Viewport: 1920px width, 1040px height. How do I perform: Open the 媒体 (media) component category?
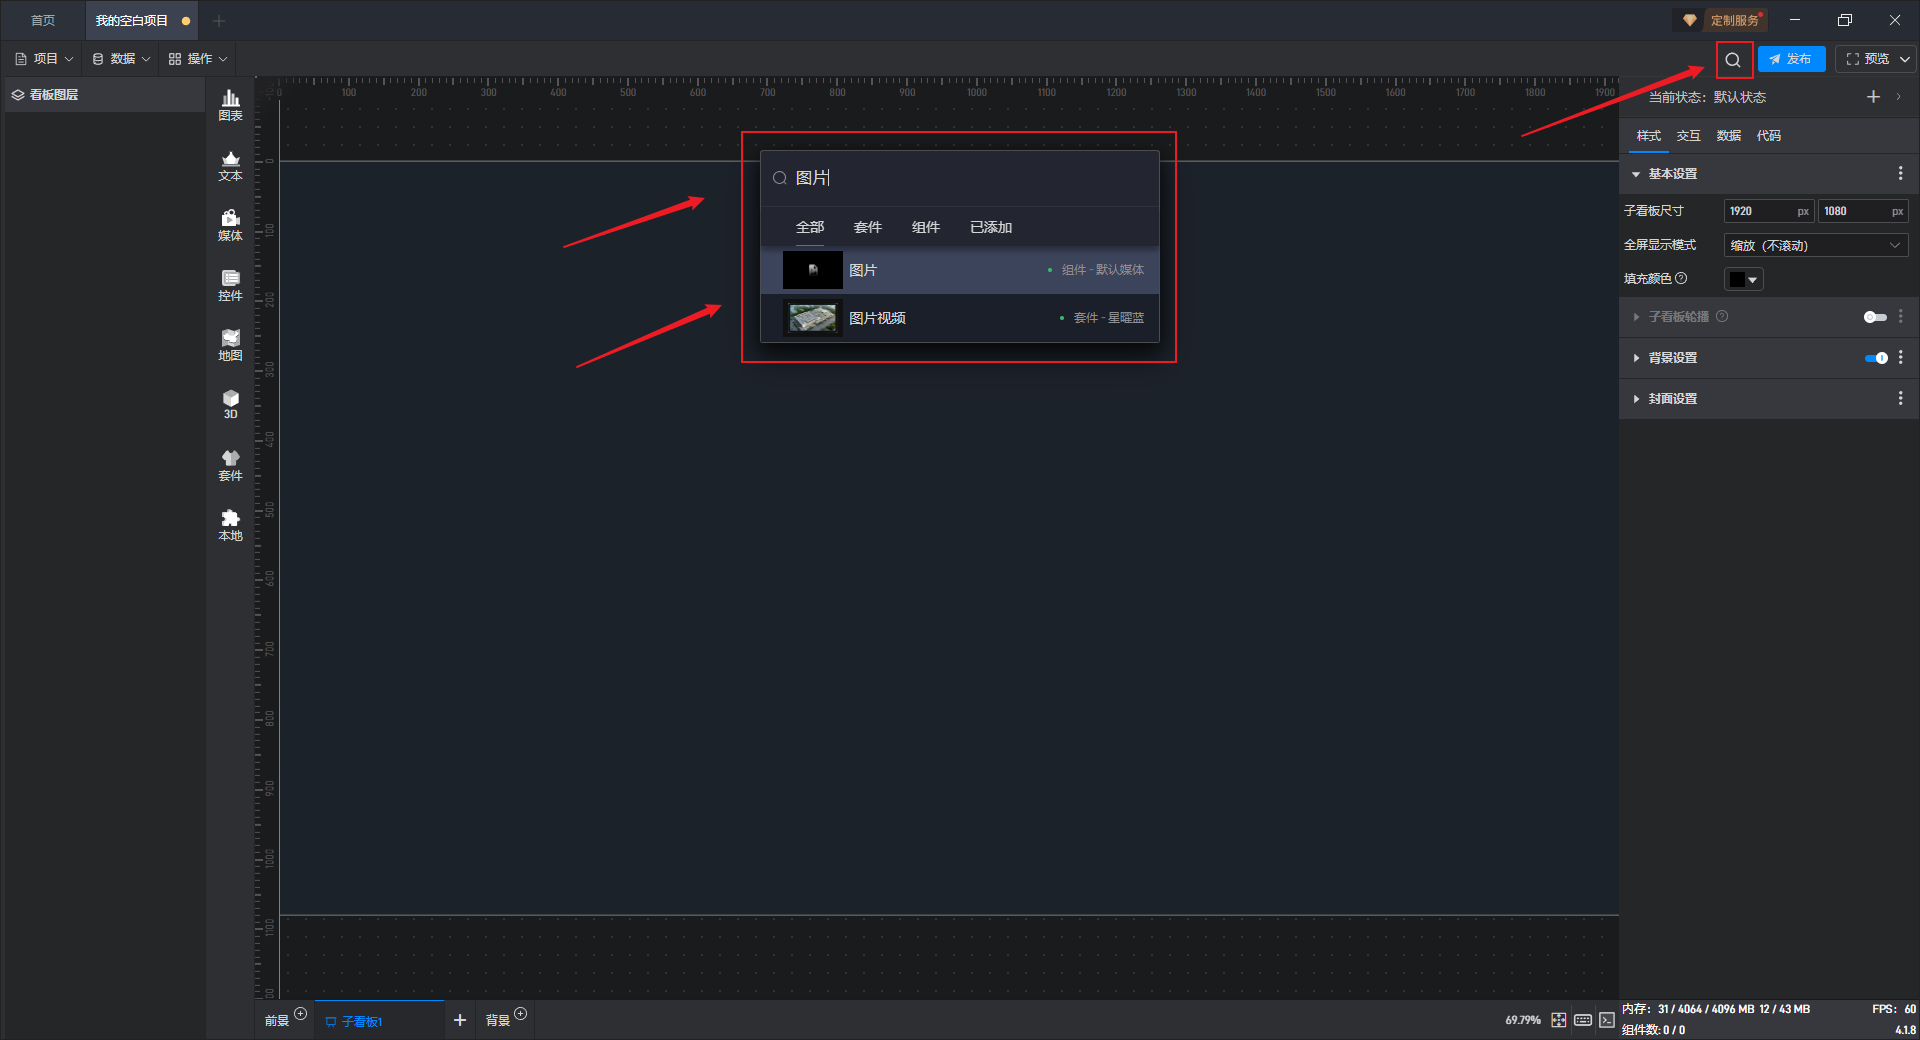point(230,225)
